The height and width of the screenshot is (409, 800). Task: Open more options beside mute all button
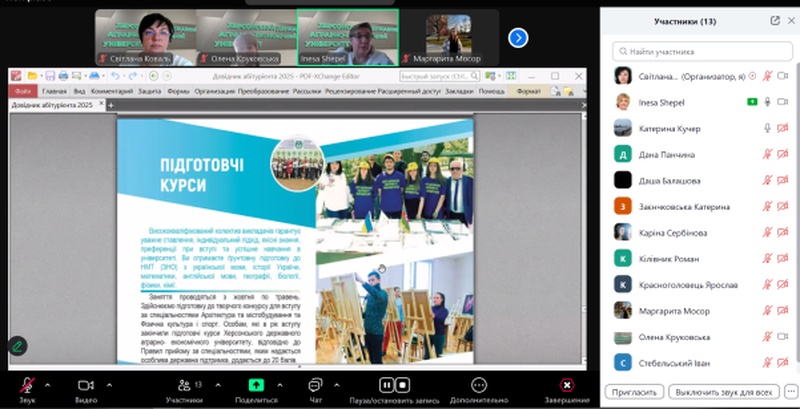tap(790, 392)
